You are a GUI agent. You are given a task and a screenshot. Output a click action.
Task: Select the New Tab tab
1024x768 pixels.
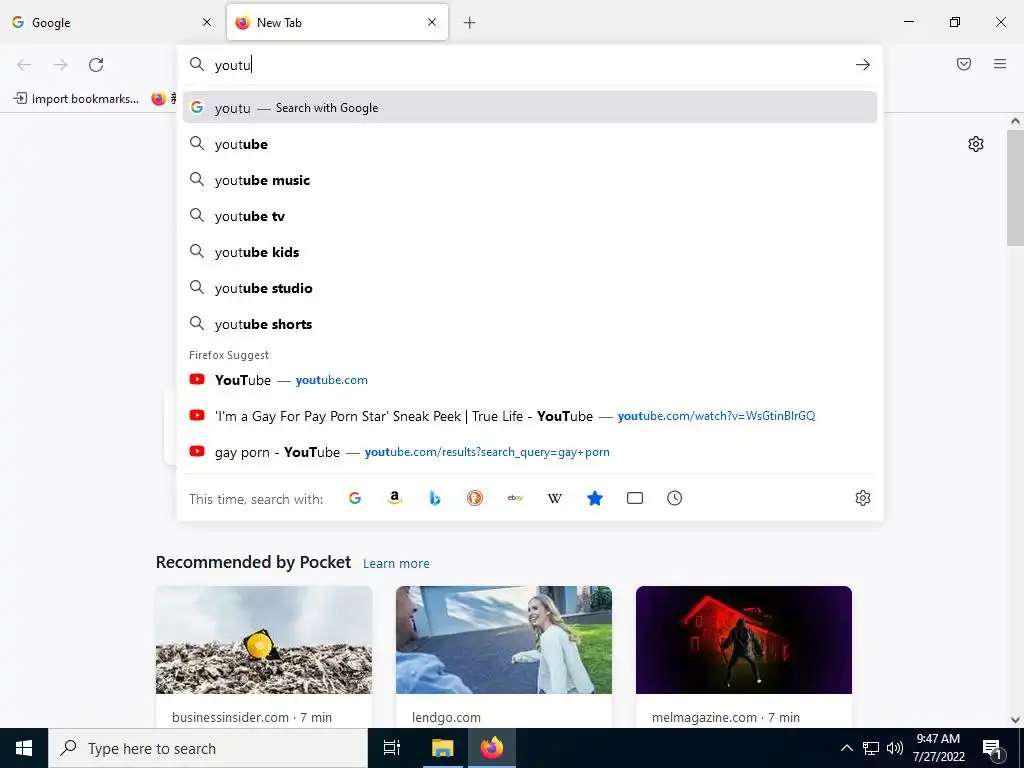click(x=337, y=22)
